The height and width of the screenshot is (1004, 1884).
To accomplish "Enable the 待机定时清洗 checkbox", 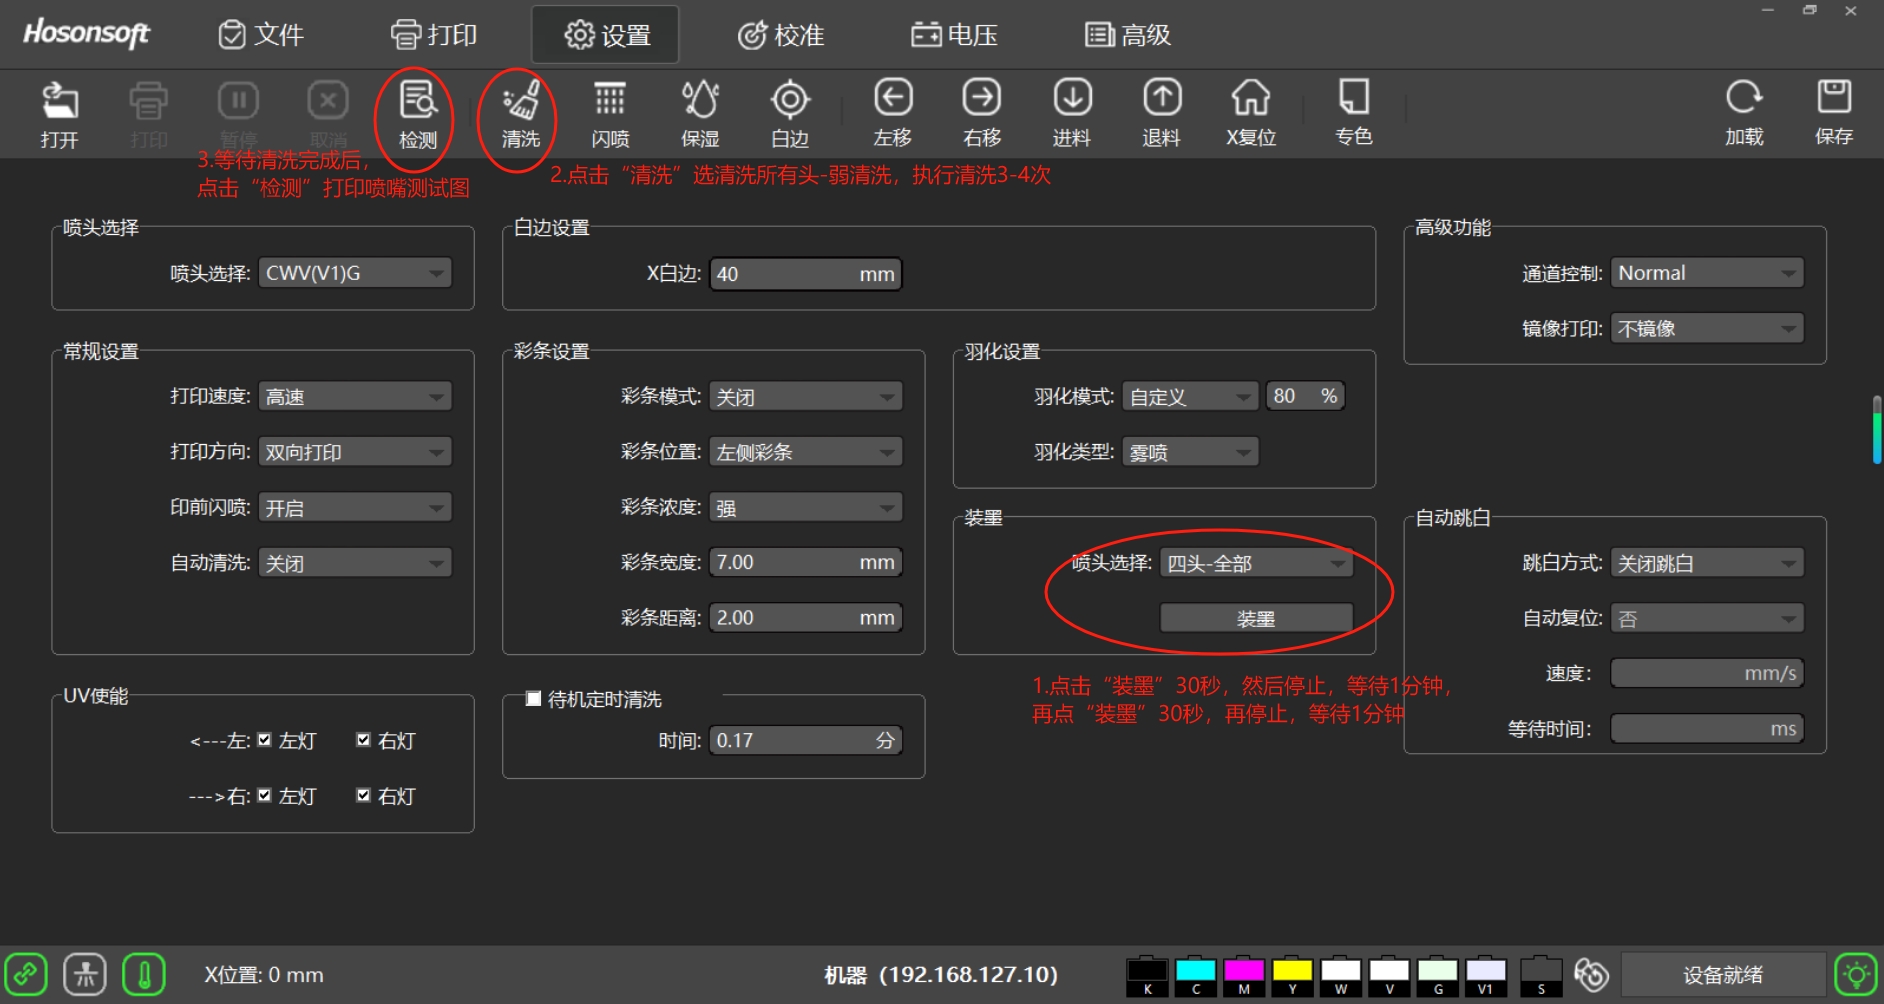I will coord(534,699).
